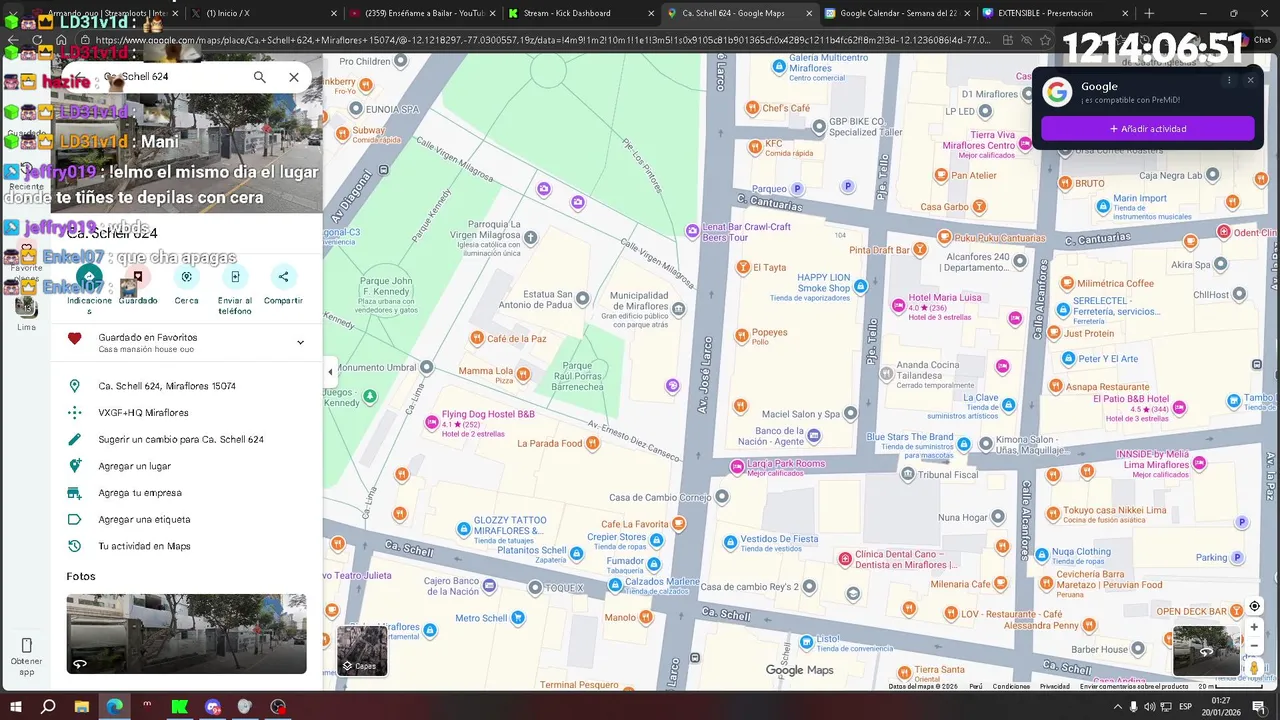Click Enviar comentarios sobre el producto
The image size is (1280, 720).
coord(1134,686)
